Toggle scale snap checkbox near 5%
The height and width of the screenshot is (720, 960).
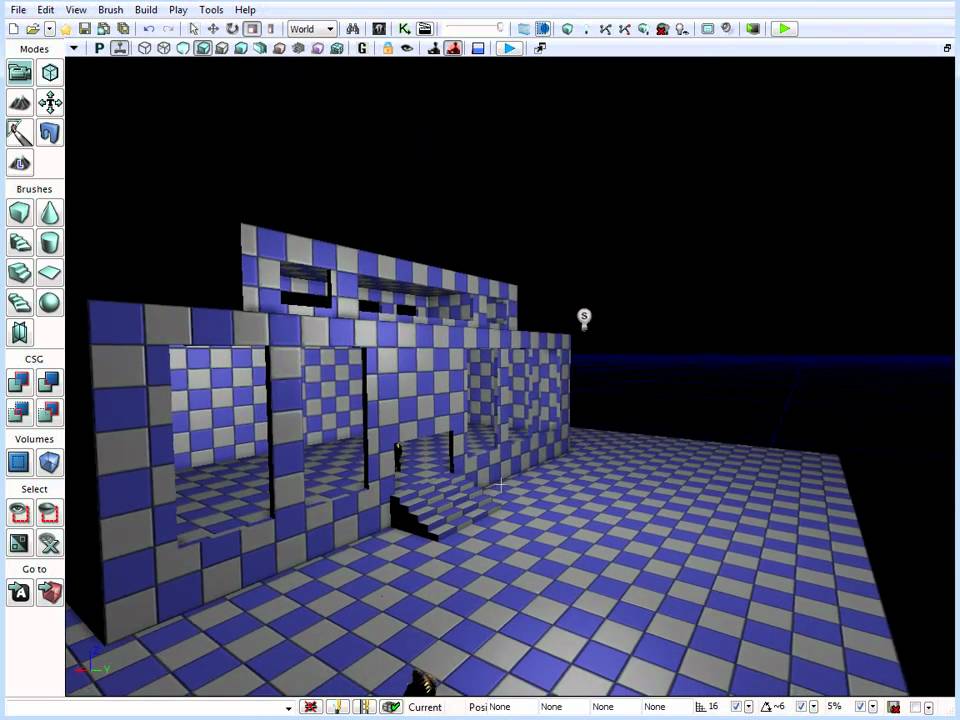coord(860,707)
